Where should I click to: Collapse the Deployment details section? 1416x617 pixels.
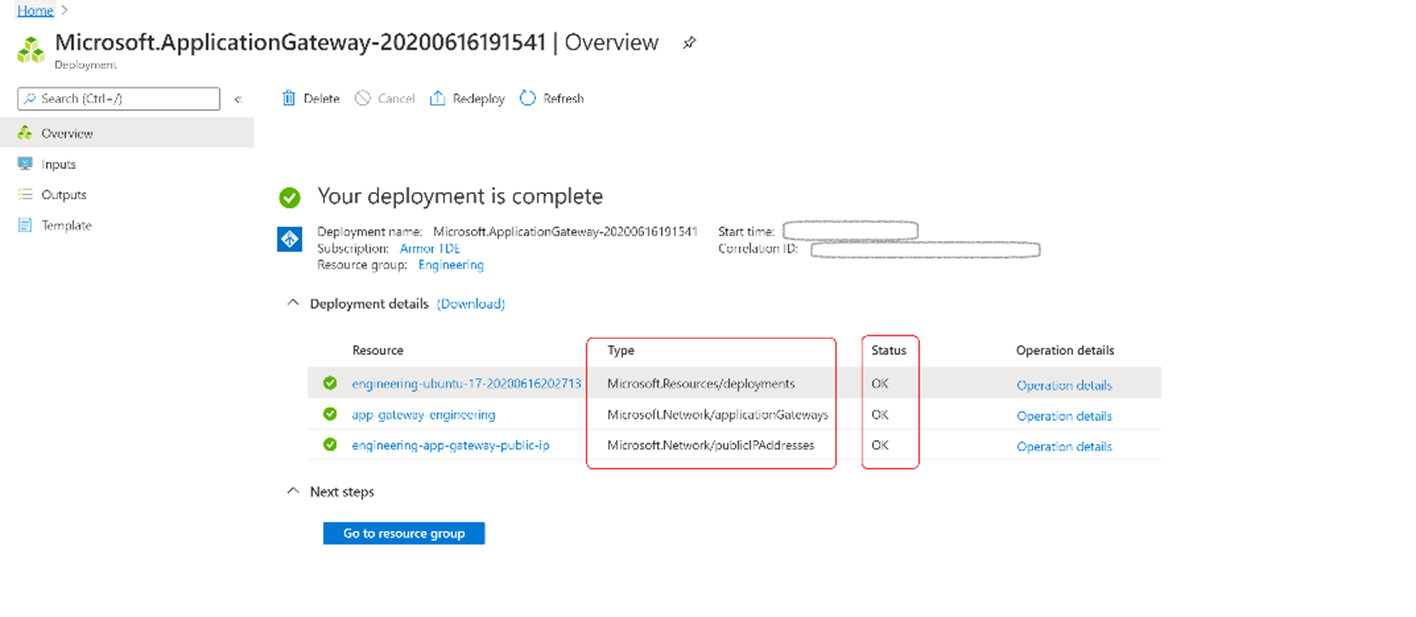[x=293, y=303]
